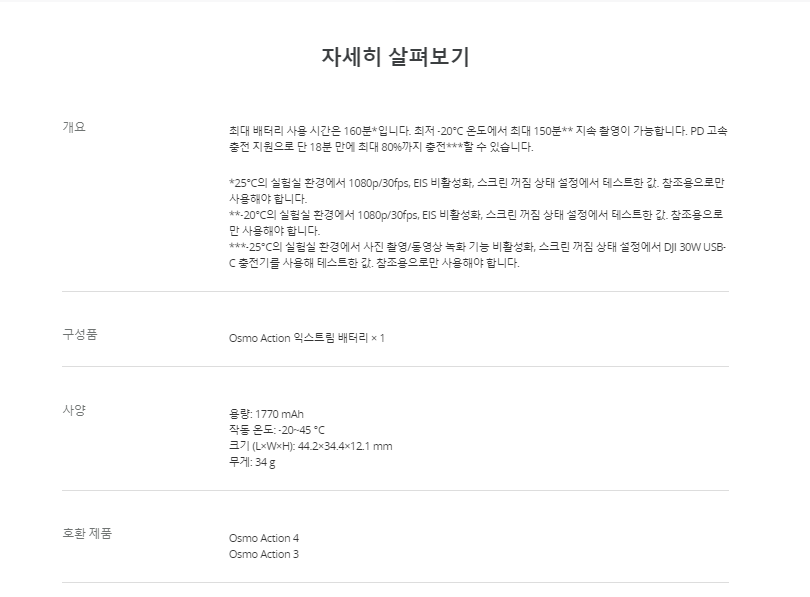Click the divider line above "호환 제품" section
The width and height of the screenshot is (810, 597).
pyautogui.click(x=395, y=491)
